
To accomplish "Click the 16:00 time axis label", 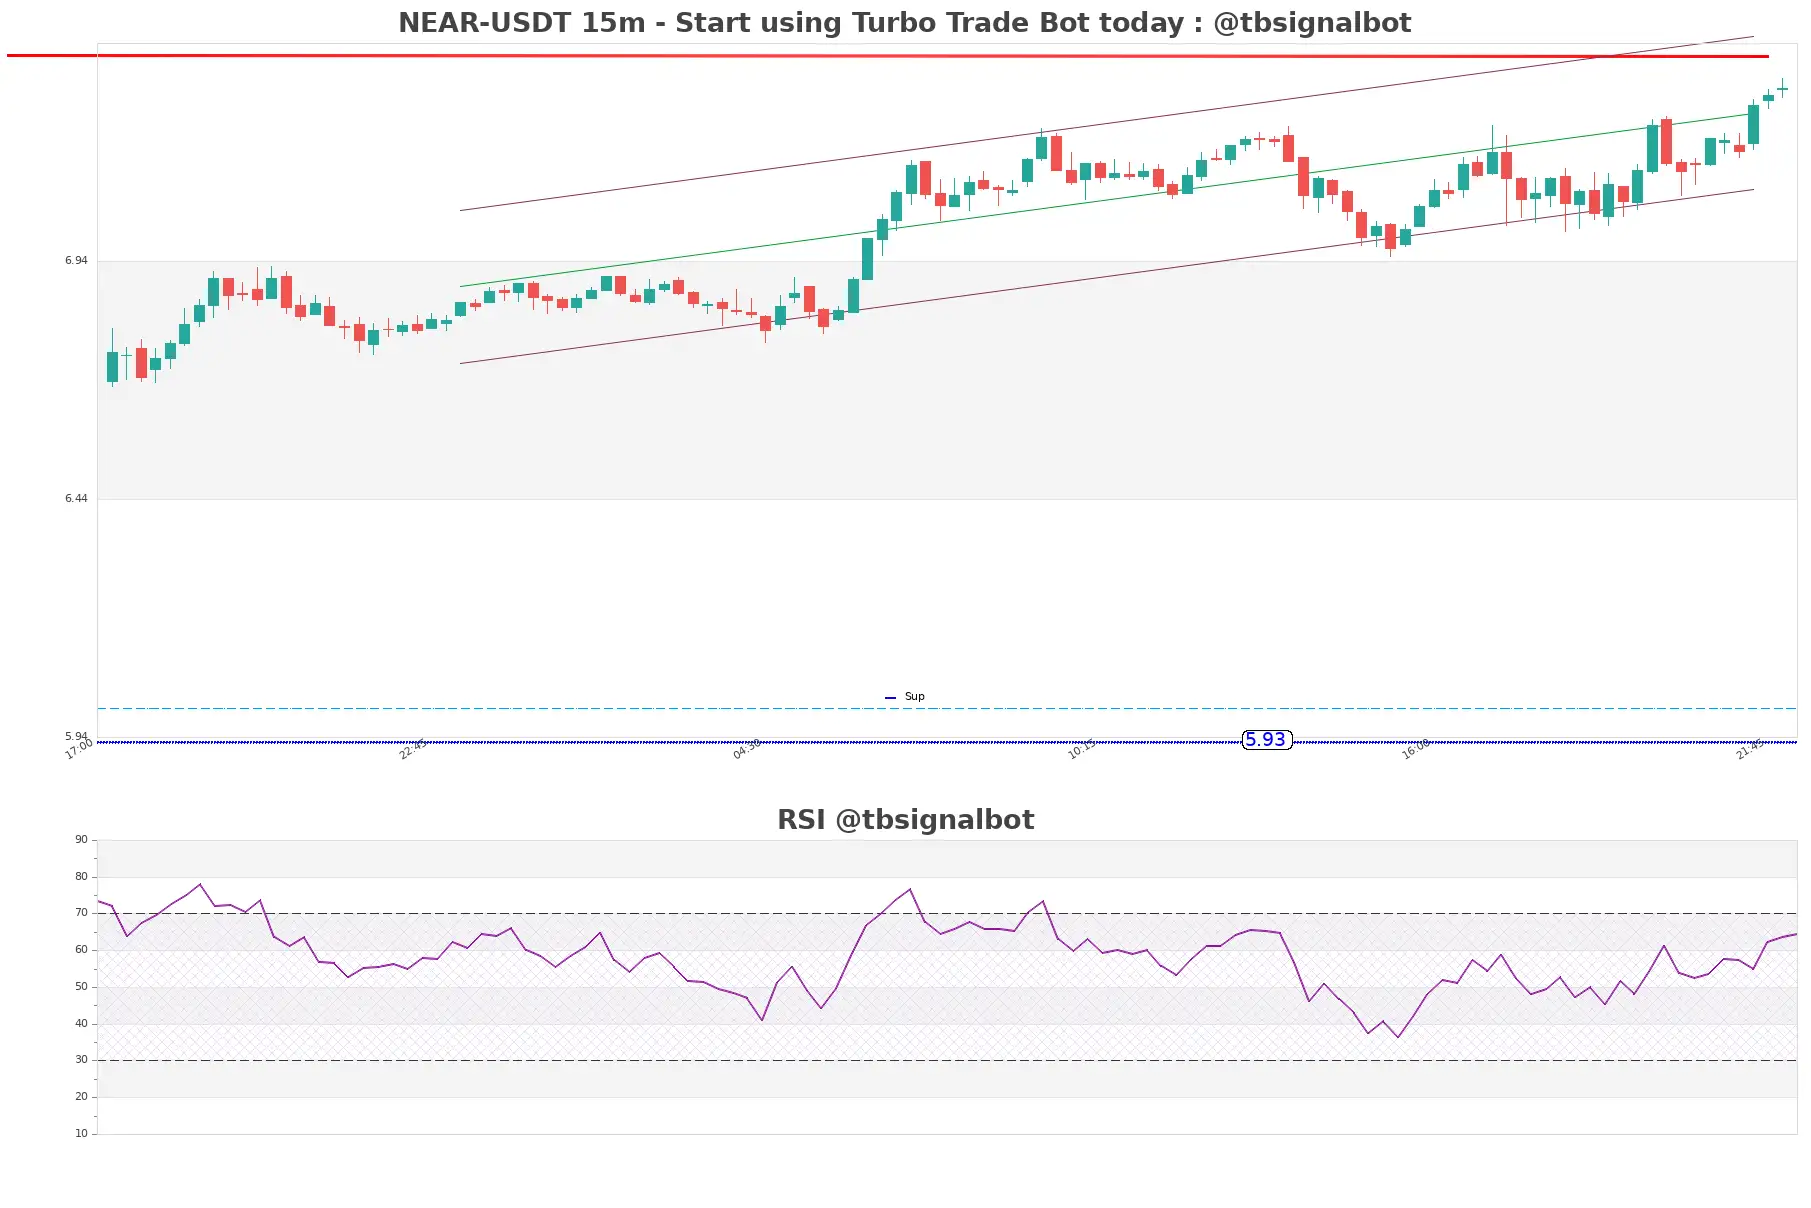I will pos(1415,749).
